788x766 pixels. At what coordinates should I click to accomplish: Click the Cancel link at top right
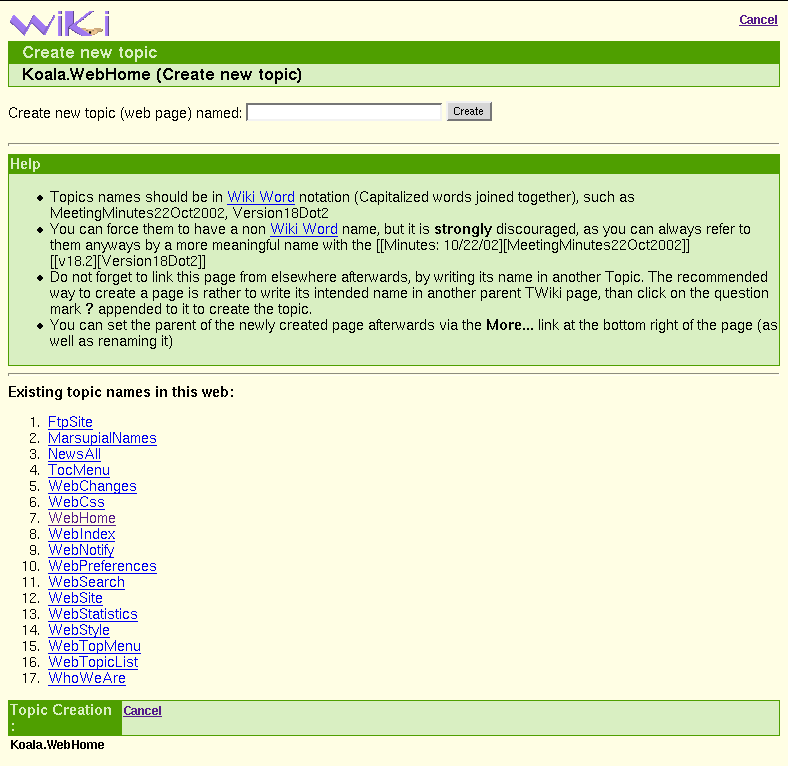[x=758, y=20]
